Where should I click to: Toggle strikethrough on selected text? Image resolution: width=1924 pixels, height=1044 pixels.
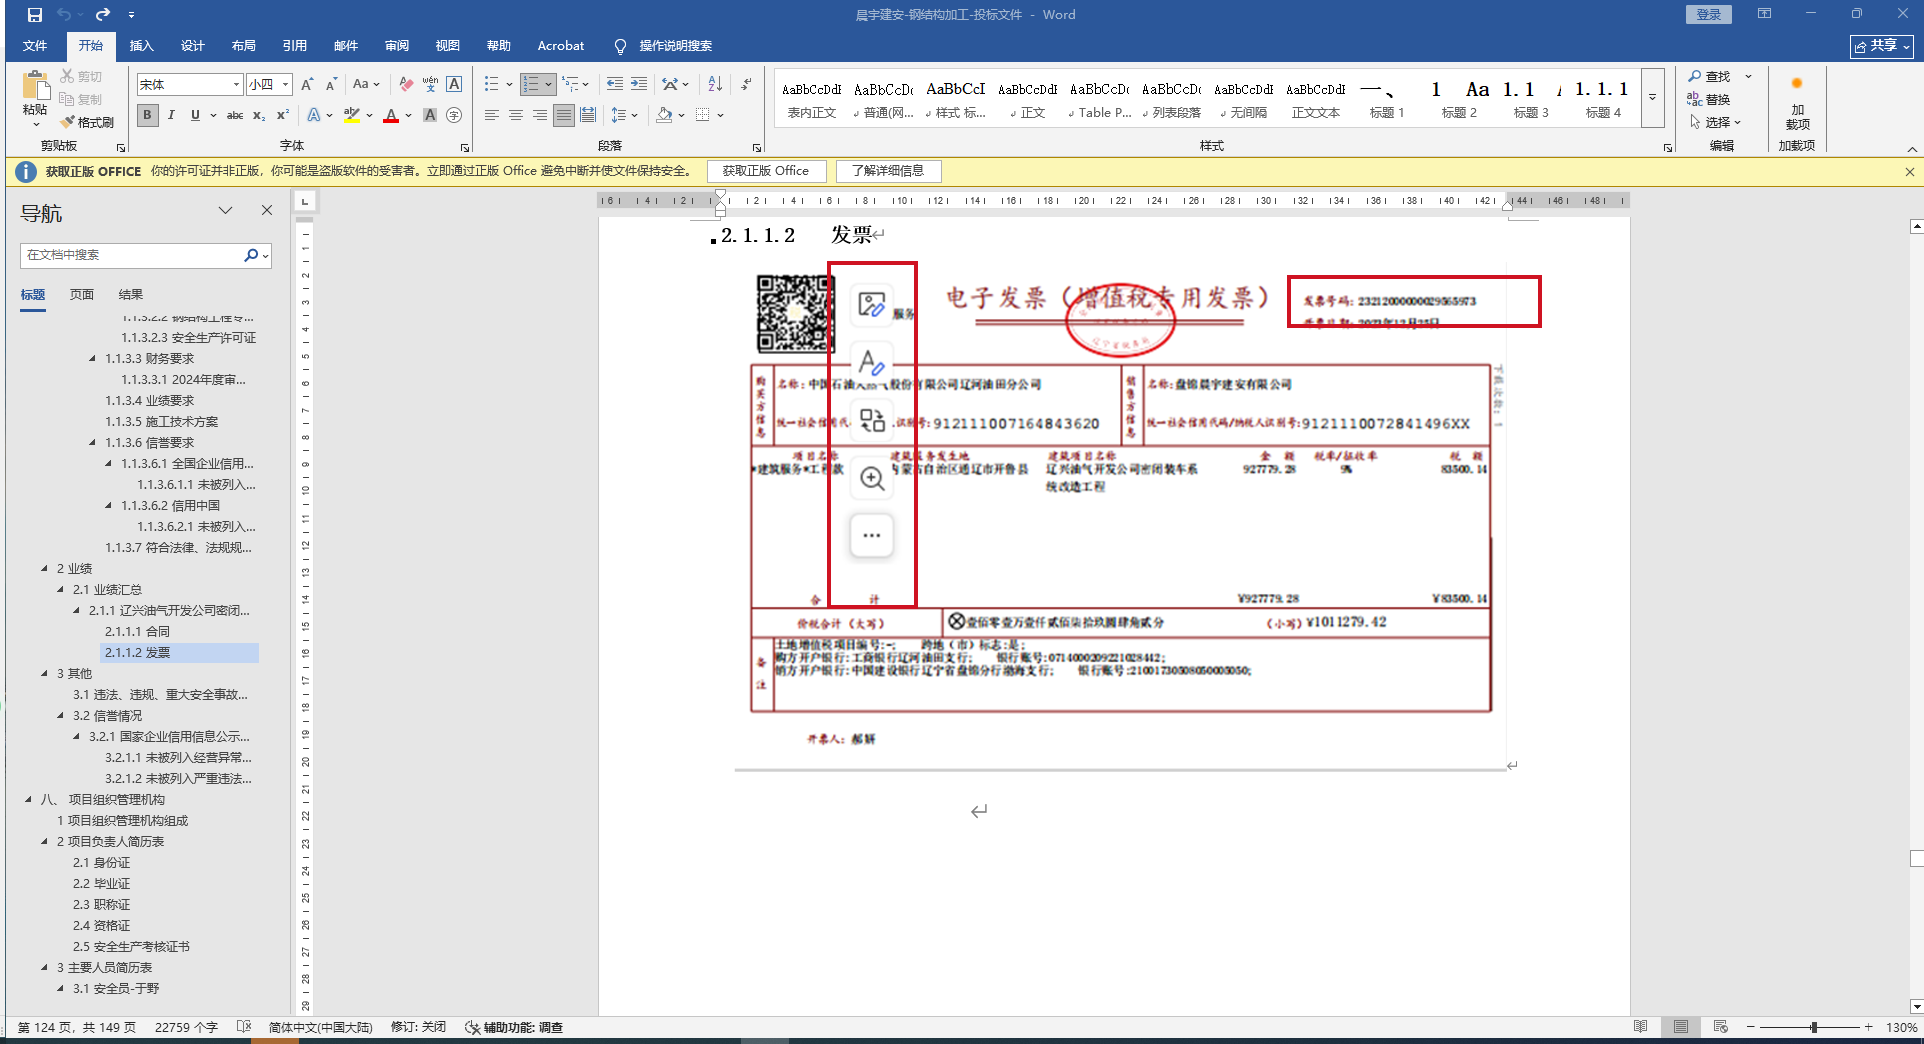(x=235, y=115)
